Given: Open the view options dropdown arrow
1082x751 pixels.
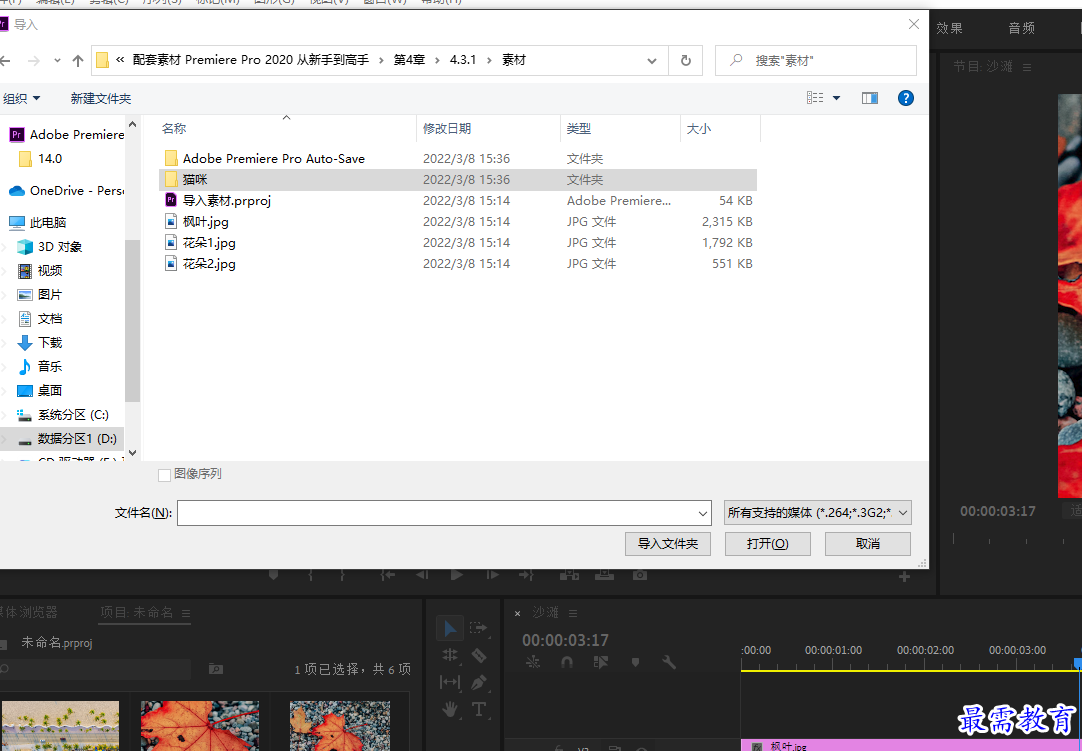Looking at the screenshot, I should tap(836, 98).
